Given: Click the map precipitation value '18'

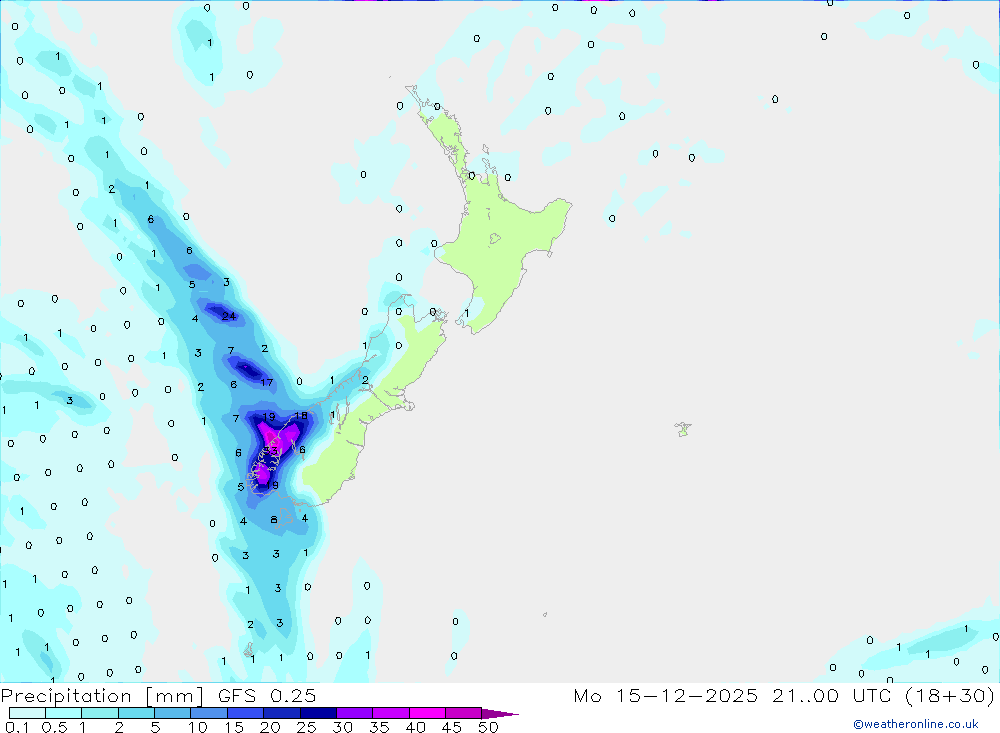Looking at the screenshot, I should pos(301,416).
